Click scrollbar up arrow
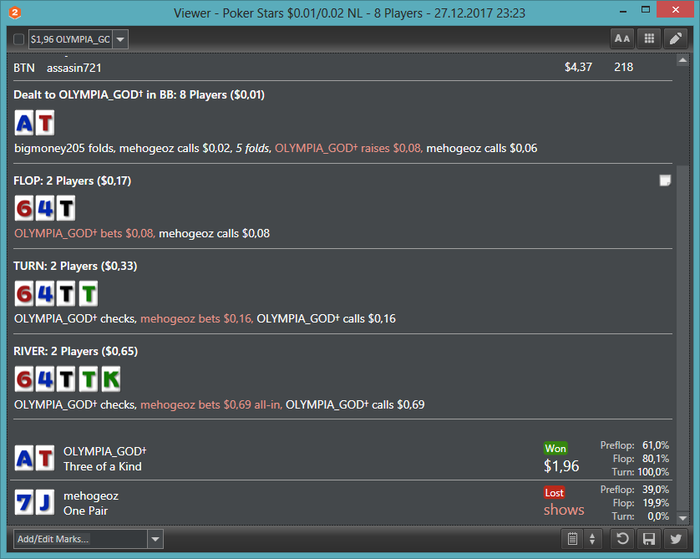This screenshot has height=559, width=700. coord(683,60)
